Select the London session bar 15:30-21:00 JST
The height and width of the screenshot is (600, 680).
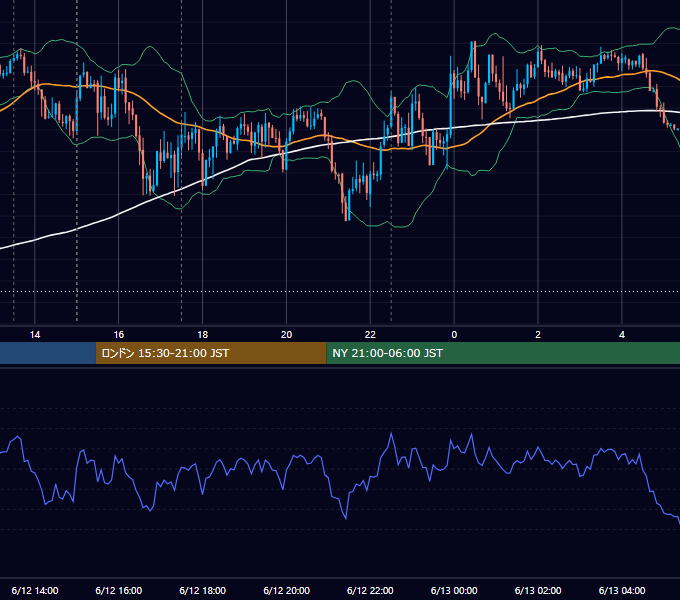(x=211, y=353)
